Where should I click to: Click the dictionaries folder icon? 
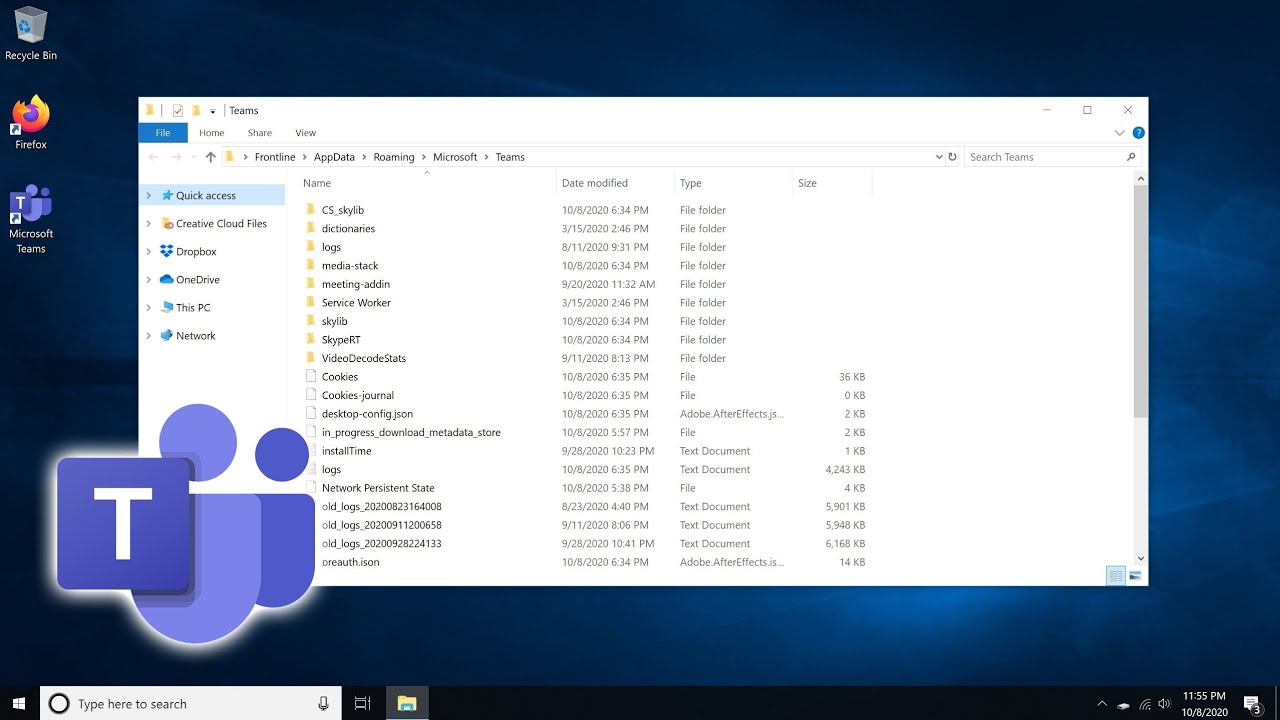pos(311,229)
